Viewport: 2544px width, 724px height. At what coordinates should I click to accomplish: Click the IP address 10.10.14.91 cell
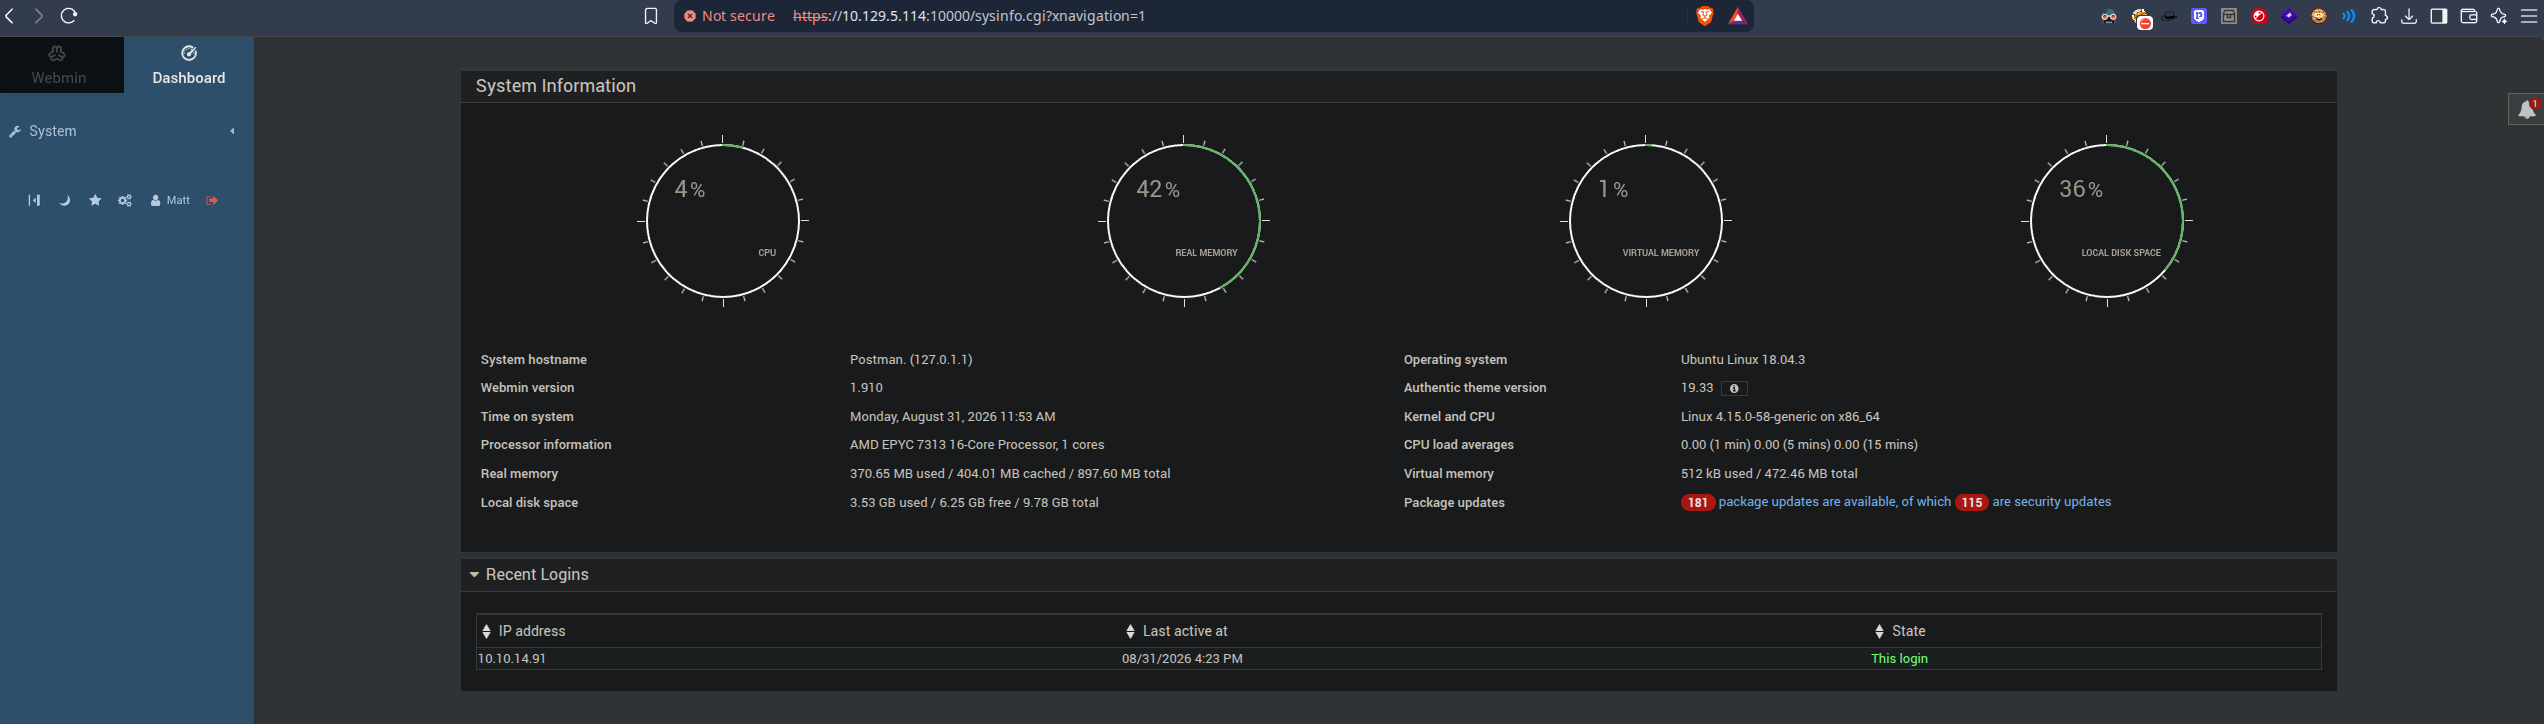(512, 659)
